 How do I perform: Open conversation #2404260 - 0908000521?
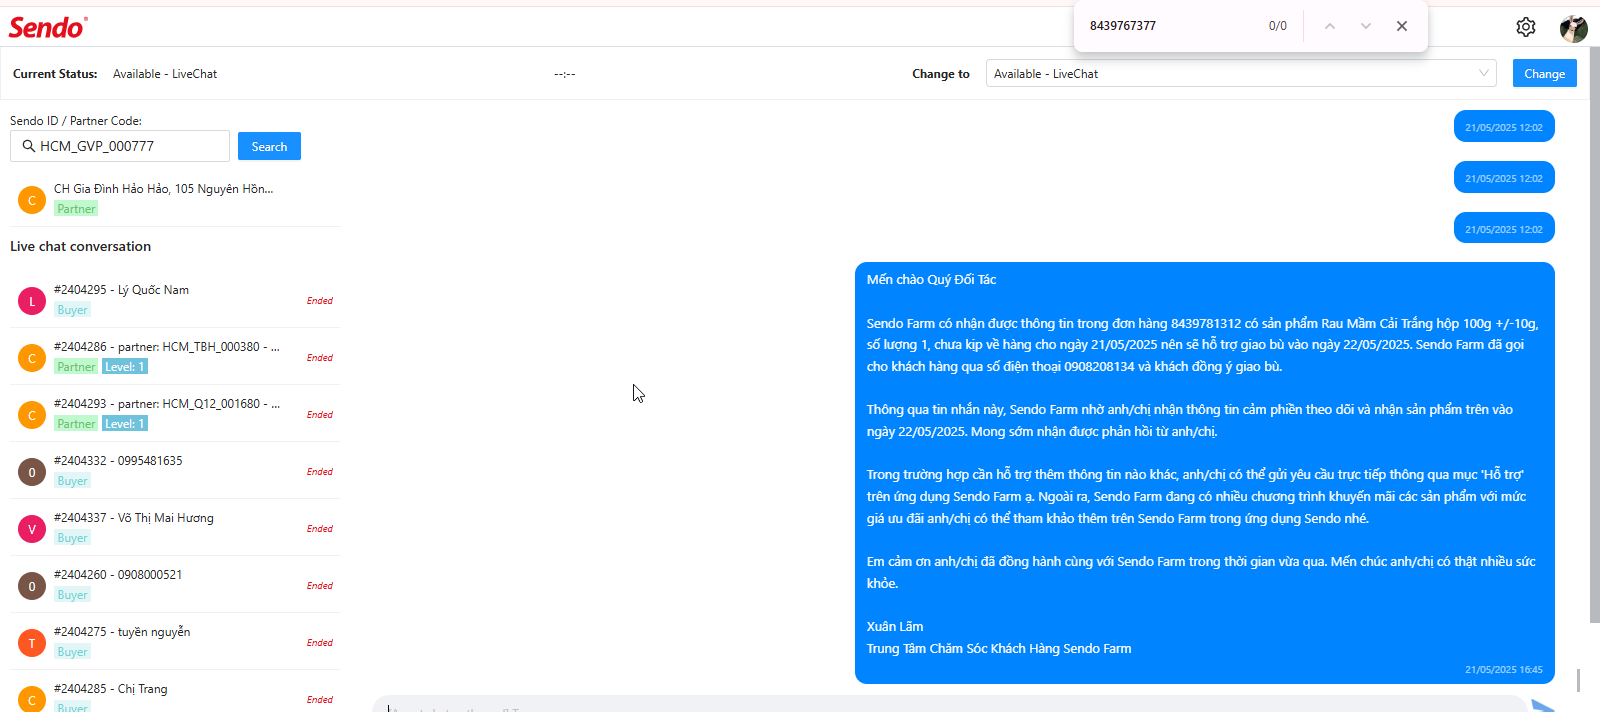[175, 585]
